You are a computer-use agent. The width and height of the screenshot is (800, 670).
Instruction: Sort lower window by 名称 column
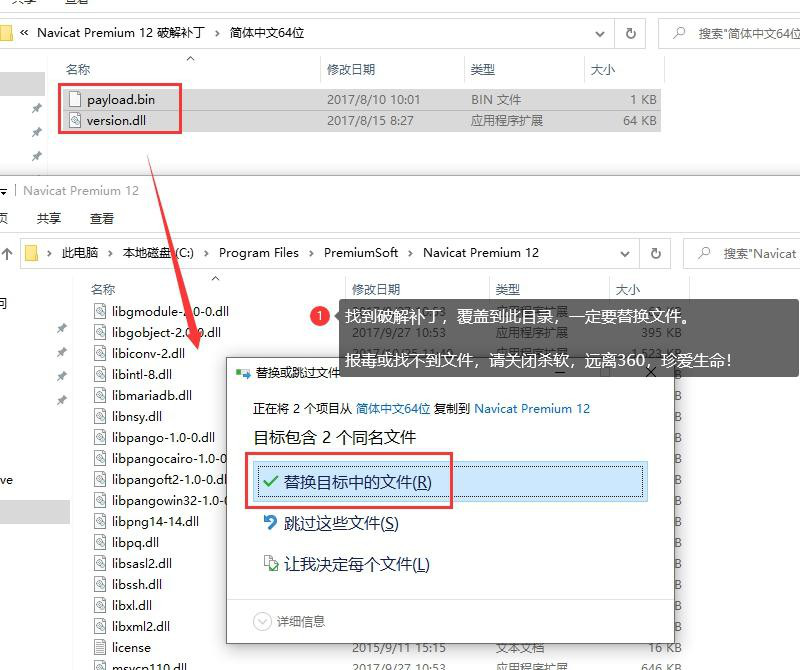(x=103, y=289)
